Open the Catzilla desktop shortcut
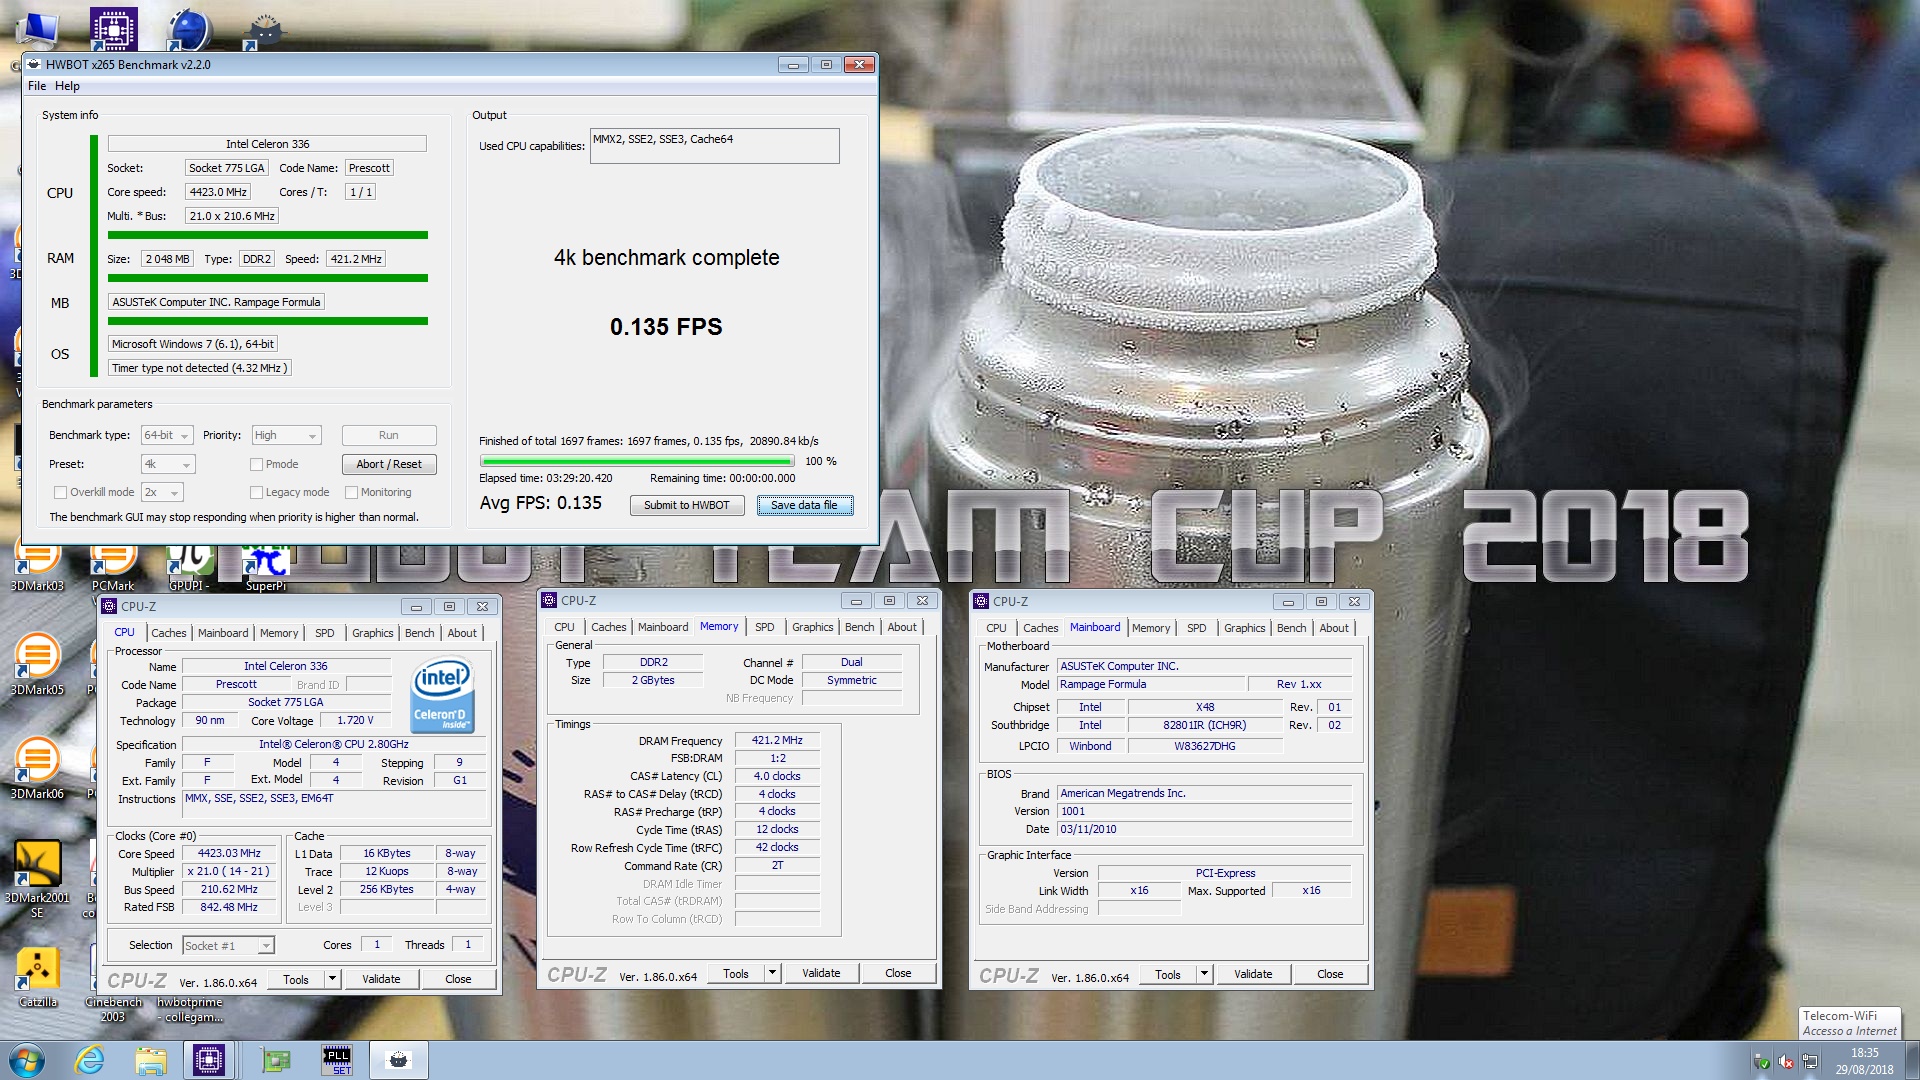1920x1080 pixels. click(37, 977)
